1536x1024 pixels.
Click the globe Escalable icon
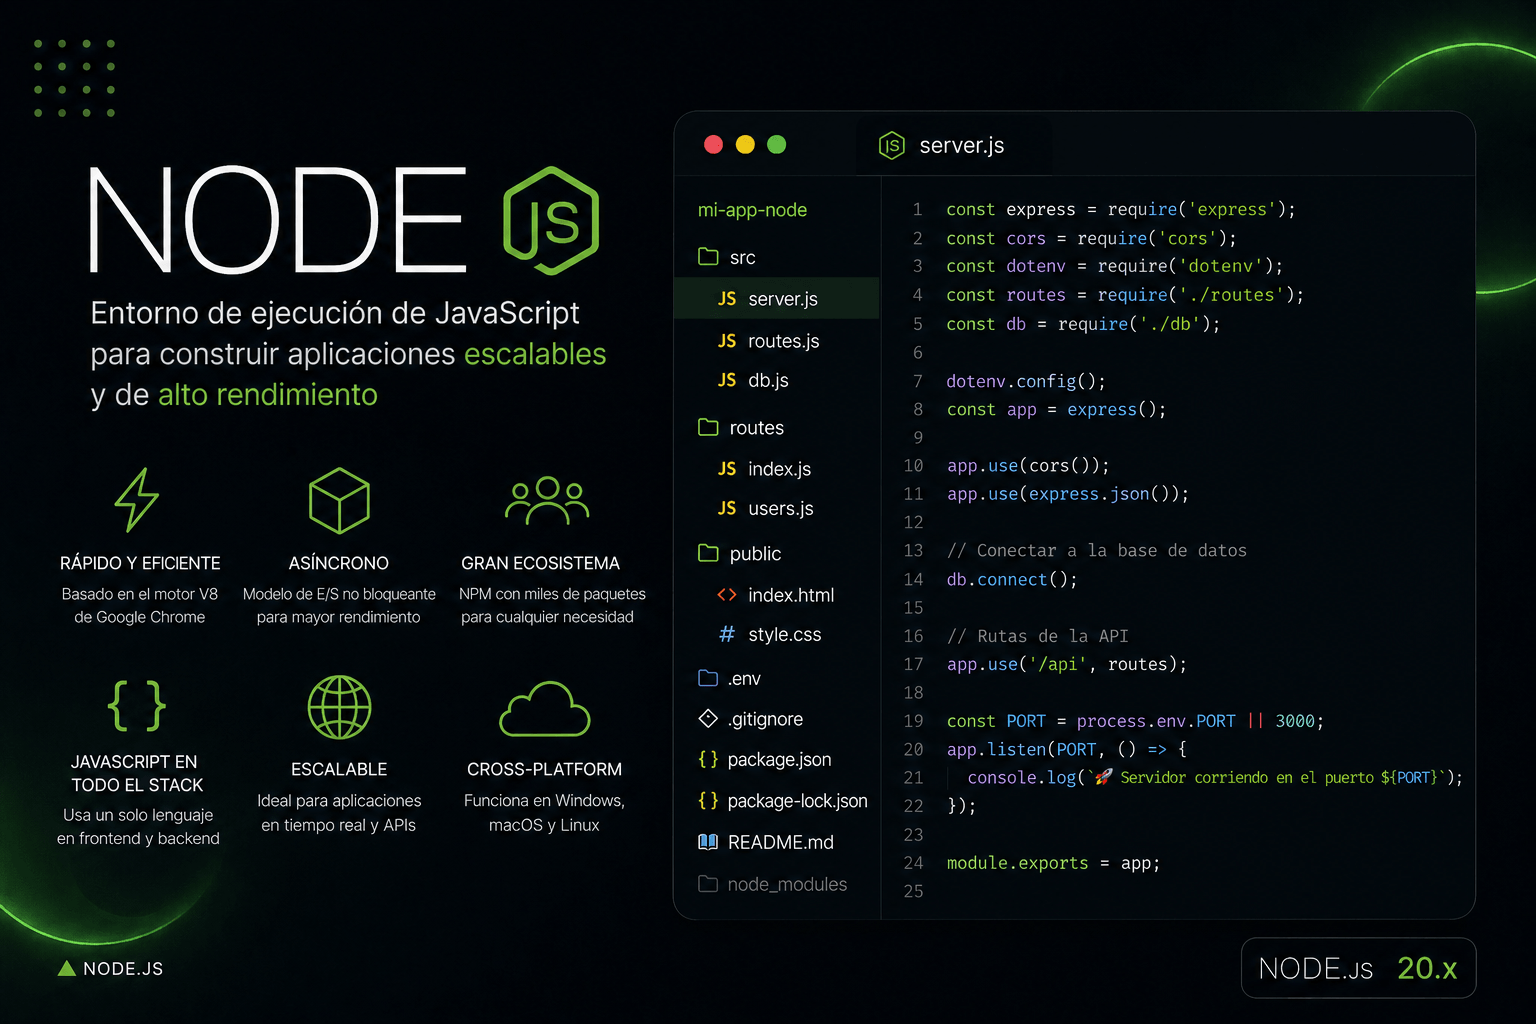(x=339, y=707)
